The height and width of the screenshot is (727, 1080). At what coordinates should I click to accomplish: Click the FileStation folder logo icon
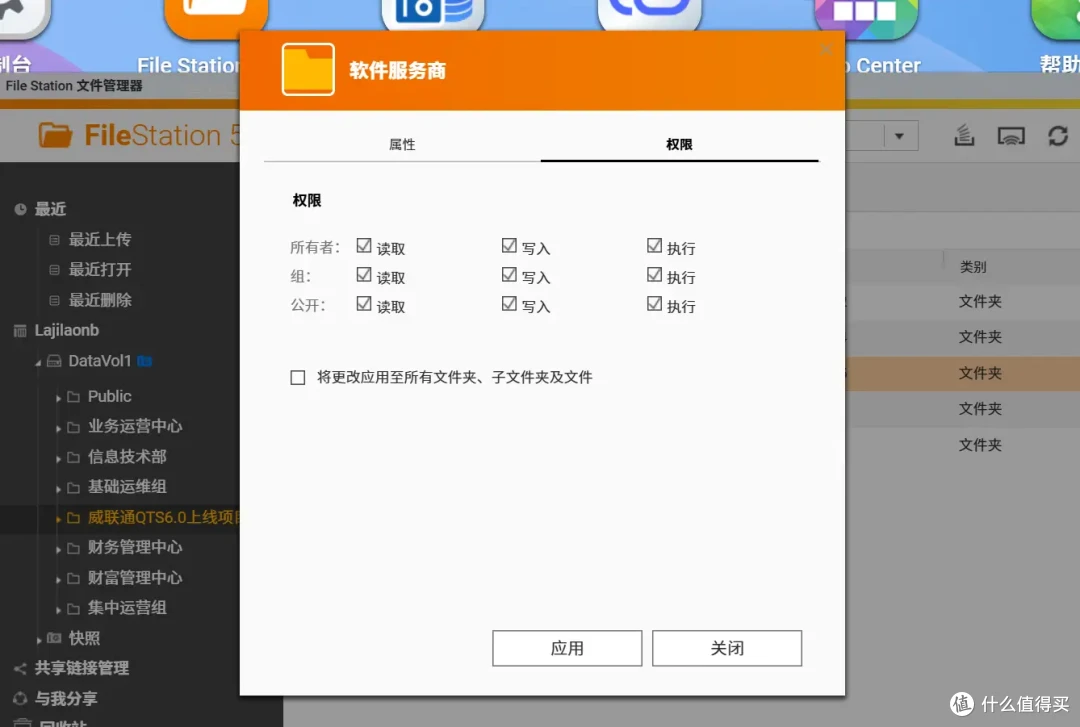[x=55, y=135]
